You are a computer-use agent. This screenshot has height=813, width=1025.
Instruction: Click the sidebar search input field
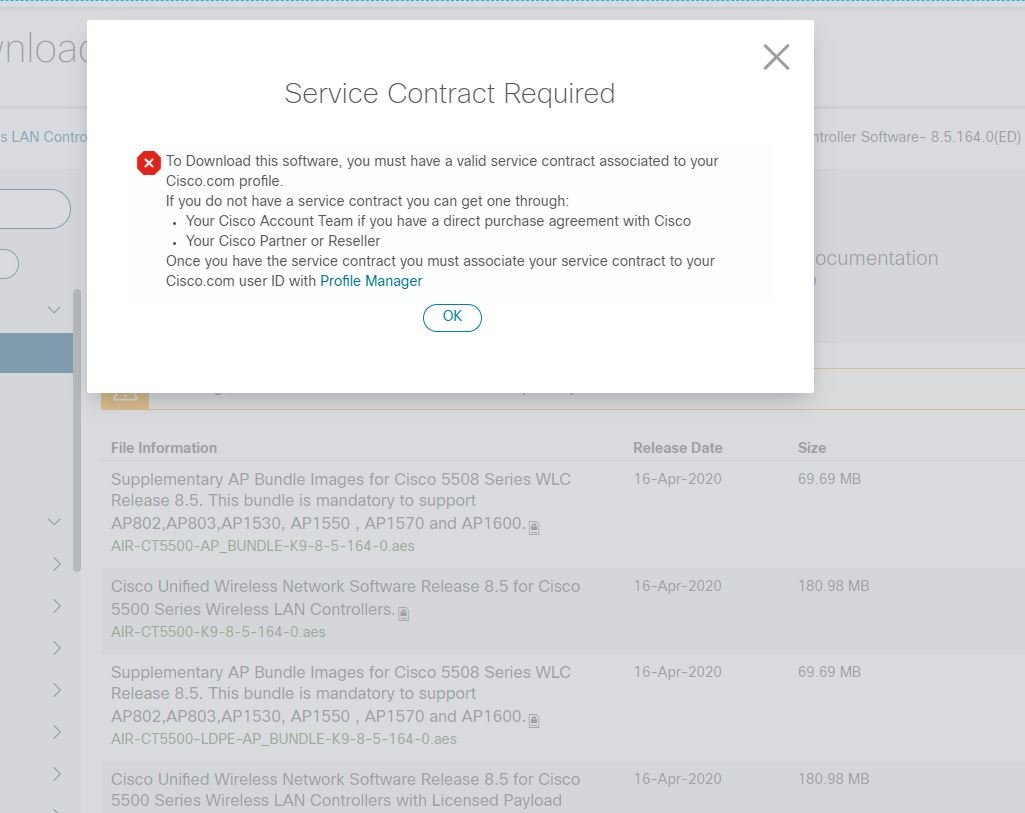(x=35, y=209)
